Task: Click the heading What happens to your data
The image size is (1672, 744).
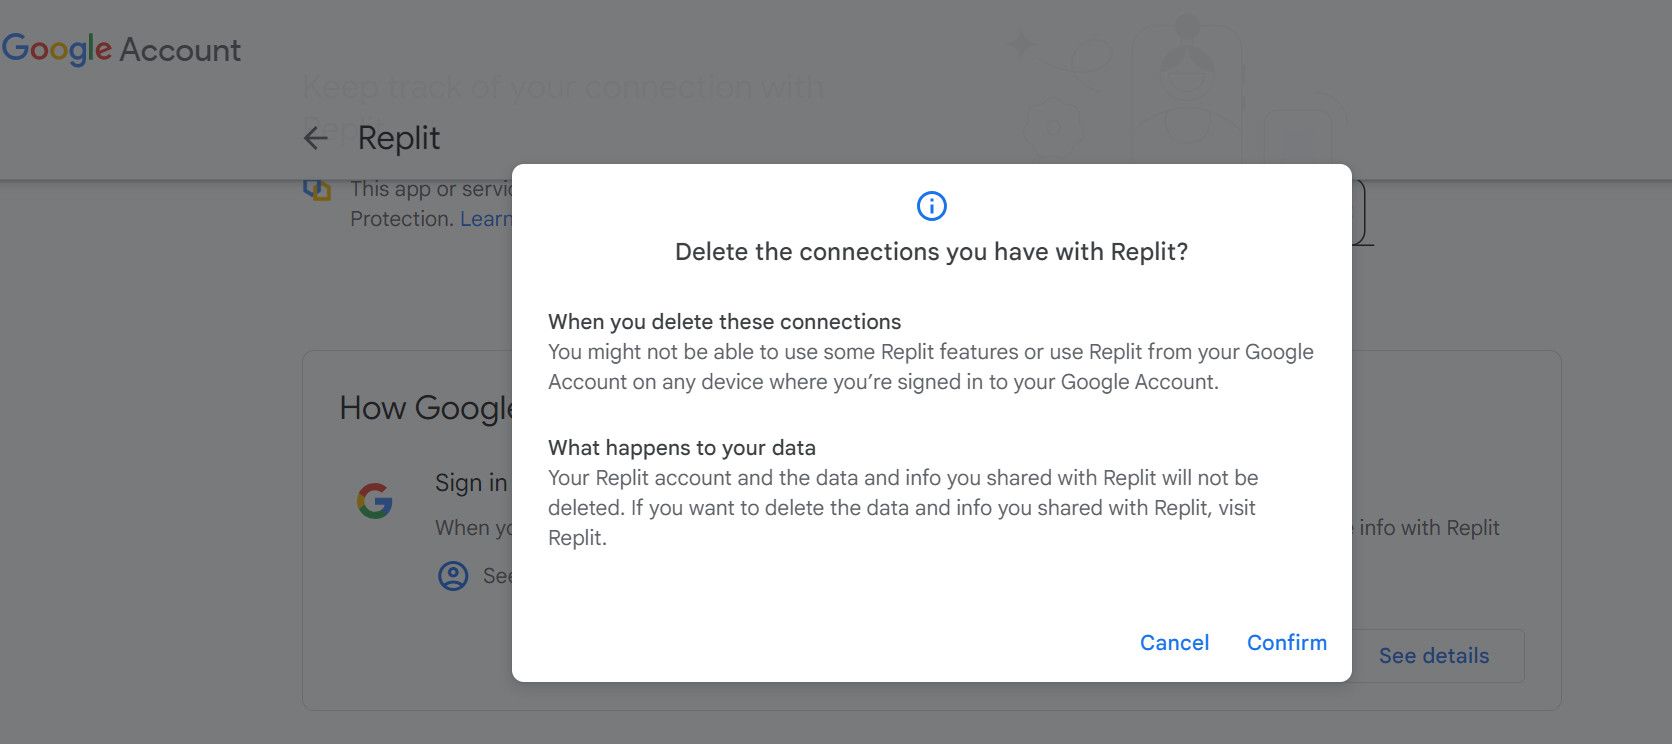Action: point(681,448)
